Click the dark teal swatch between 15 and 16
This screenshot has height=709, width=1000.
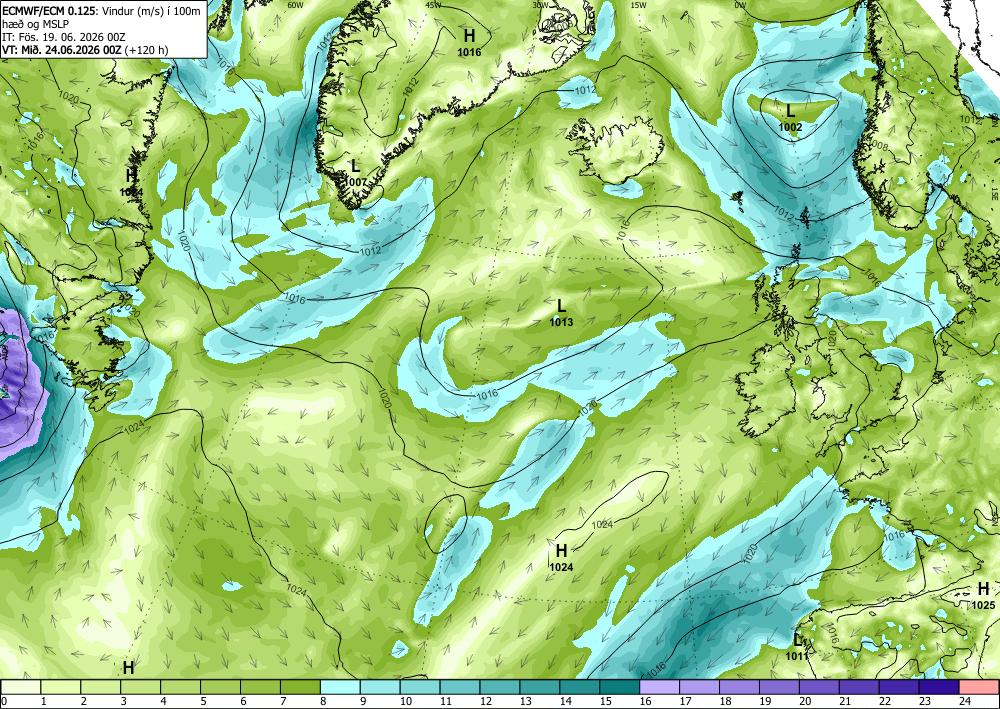[x=619, y=687]
